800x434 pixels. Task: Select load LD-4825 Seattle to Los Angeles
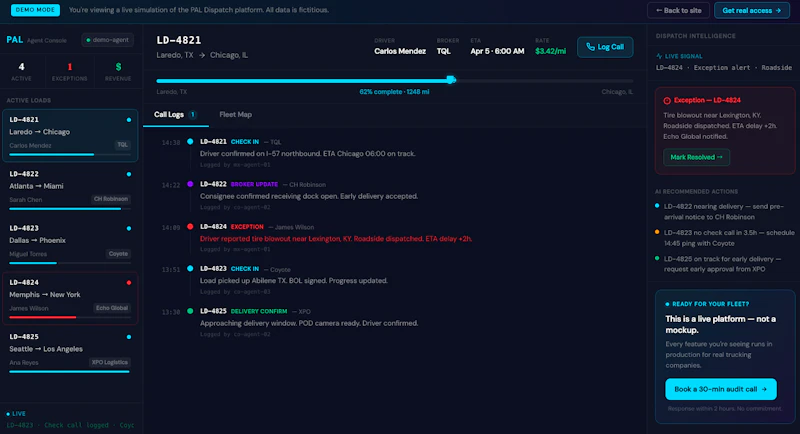click(x=70, y=353)
